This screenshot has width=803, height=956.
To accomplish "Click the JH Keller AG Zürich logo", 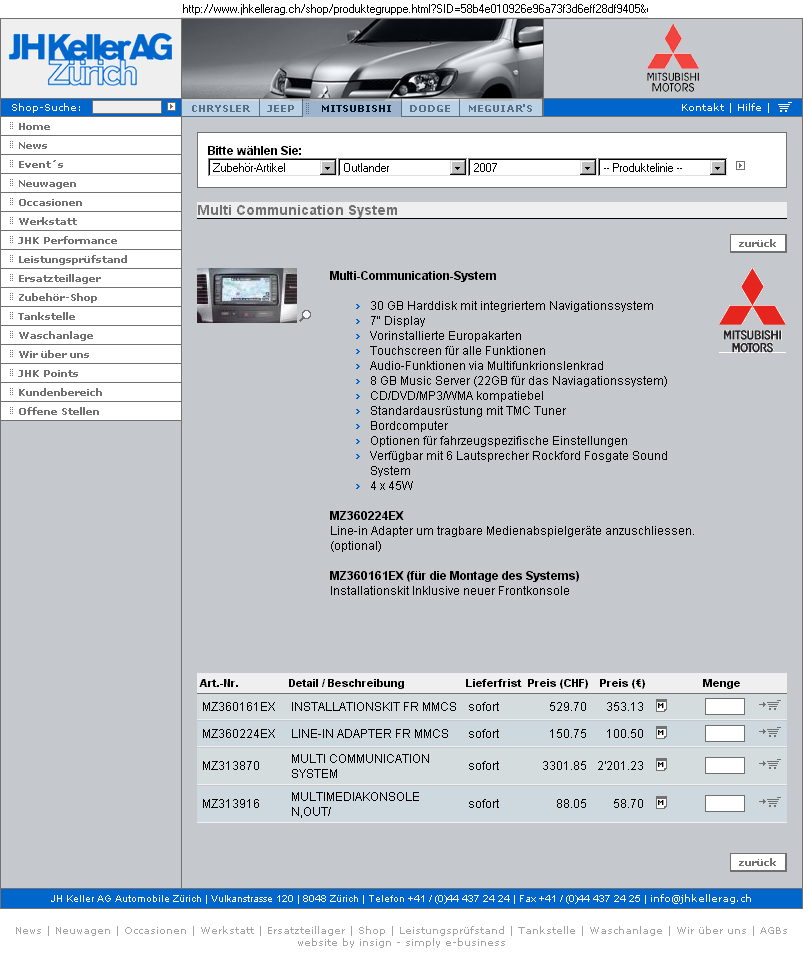I will (x=91, y=58).
